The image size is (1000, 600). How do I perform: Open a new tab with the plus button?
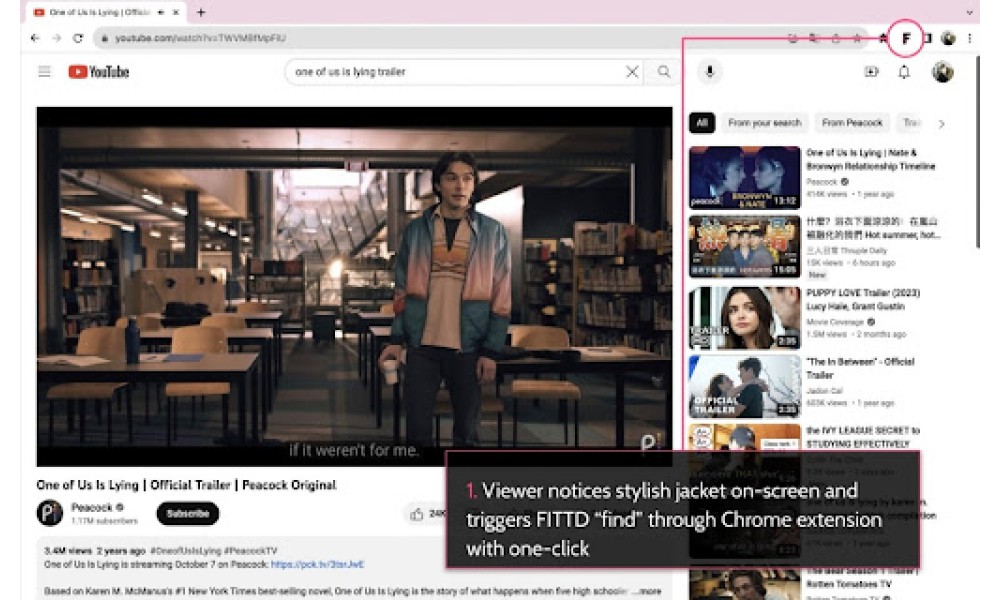(201, 12)
